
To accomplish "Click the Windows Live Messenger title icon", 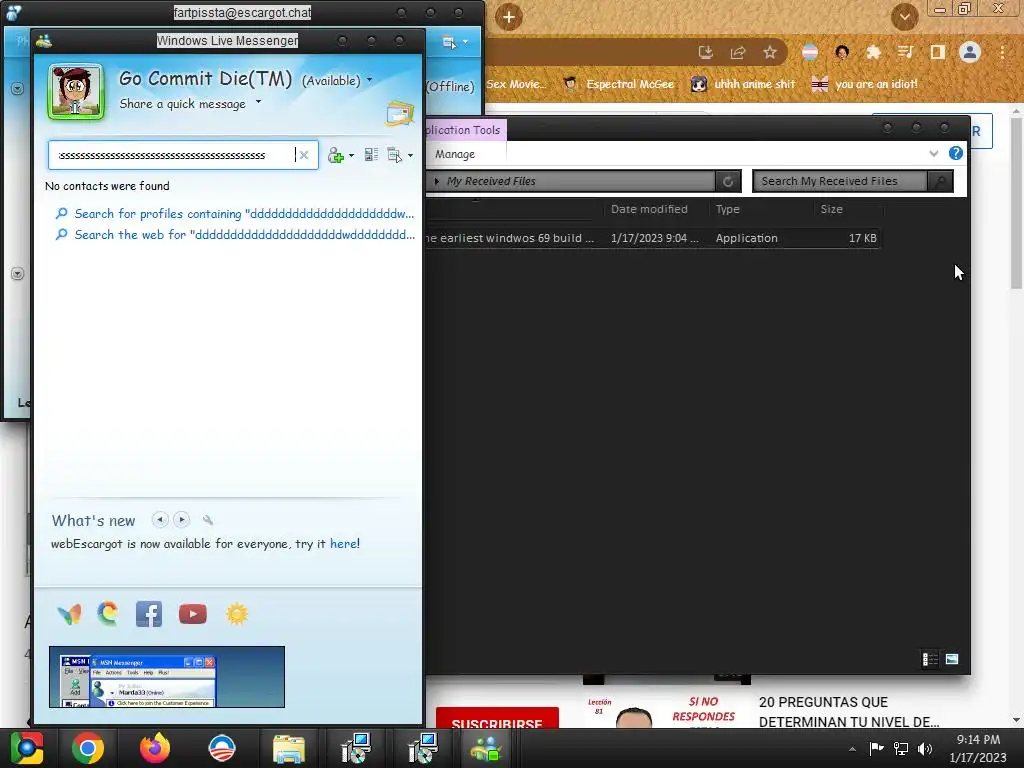I will click(44, 40).
